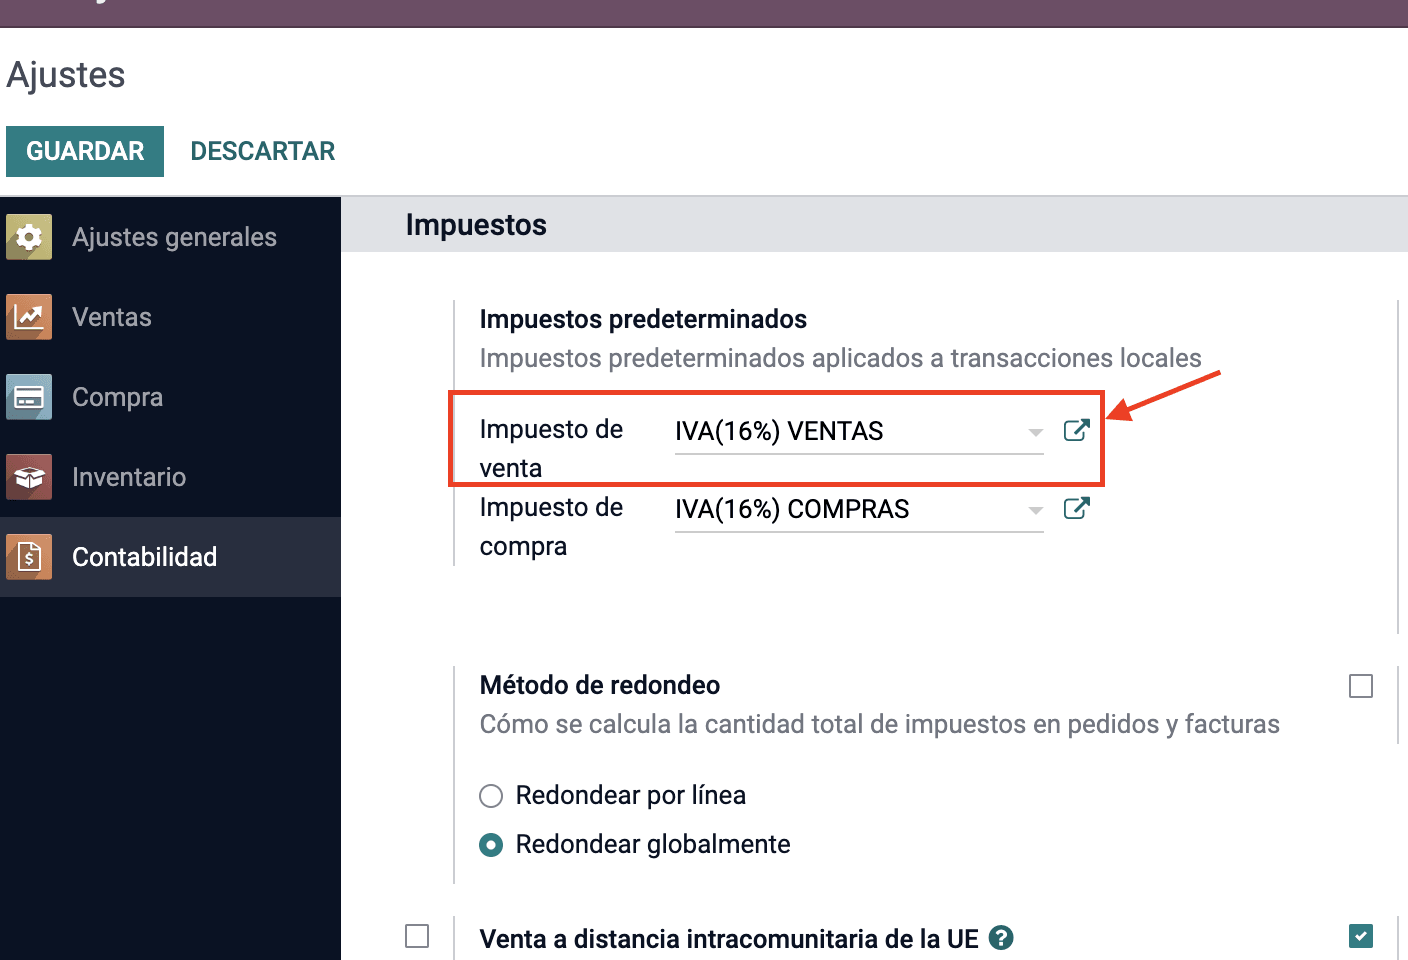This screenshot has width=1408, height=960.
Task: Click the Ventas chart icon
Action: point(29,317)
